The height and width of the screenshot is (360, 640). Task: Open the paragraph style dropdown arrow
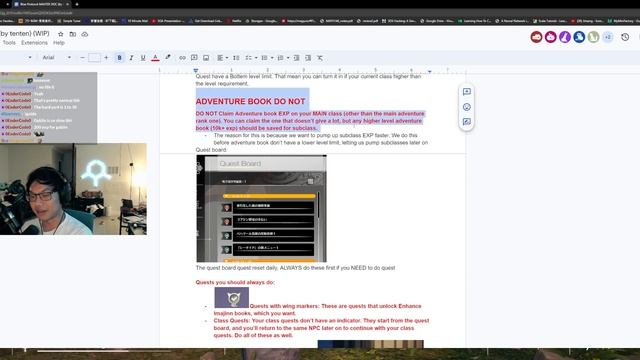pos(30,58)
